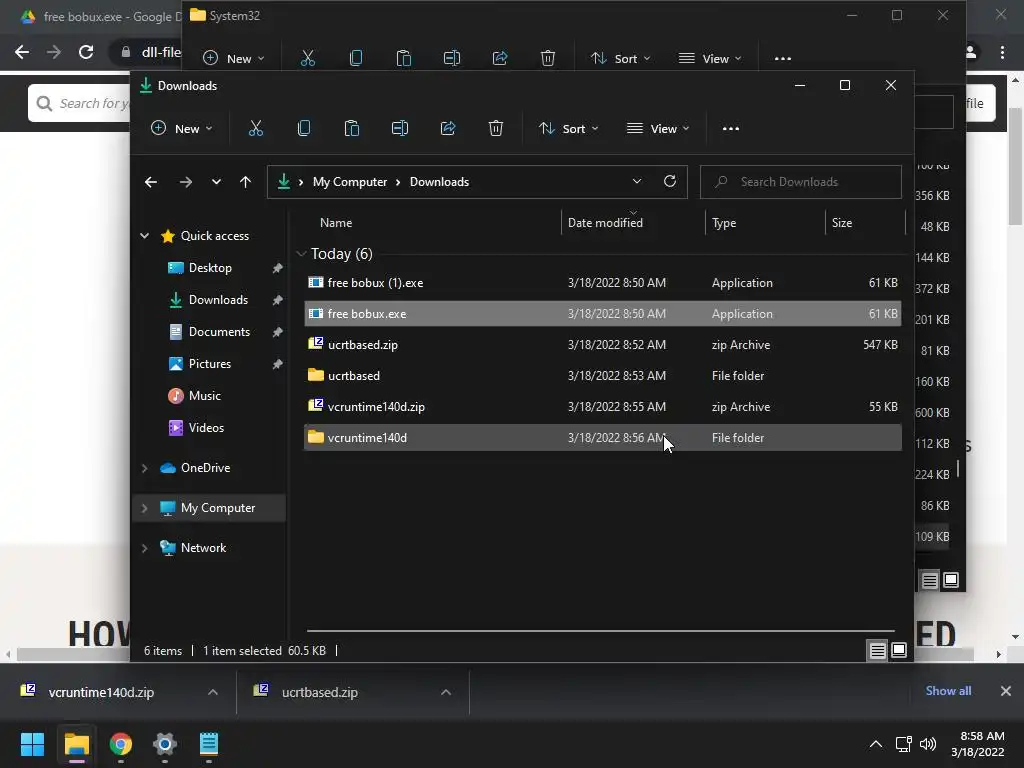Open See more options in Downloads toolbar
Screen dimensions: 1024x768
[x=731, y=129]
